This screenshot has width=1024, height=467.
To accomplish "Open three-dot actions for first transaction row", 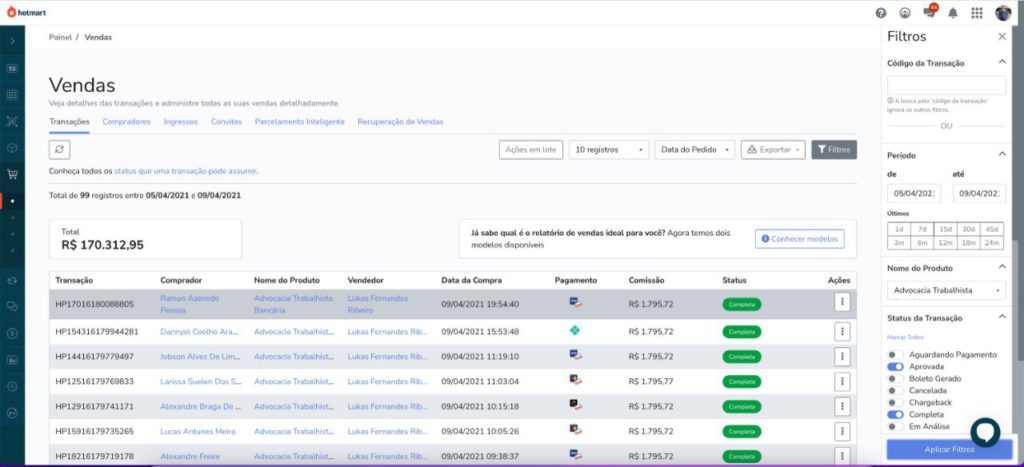I will [x=842, y=302].
